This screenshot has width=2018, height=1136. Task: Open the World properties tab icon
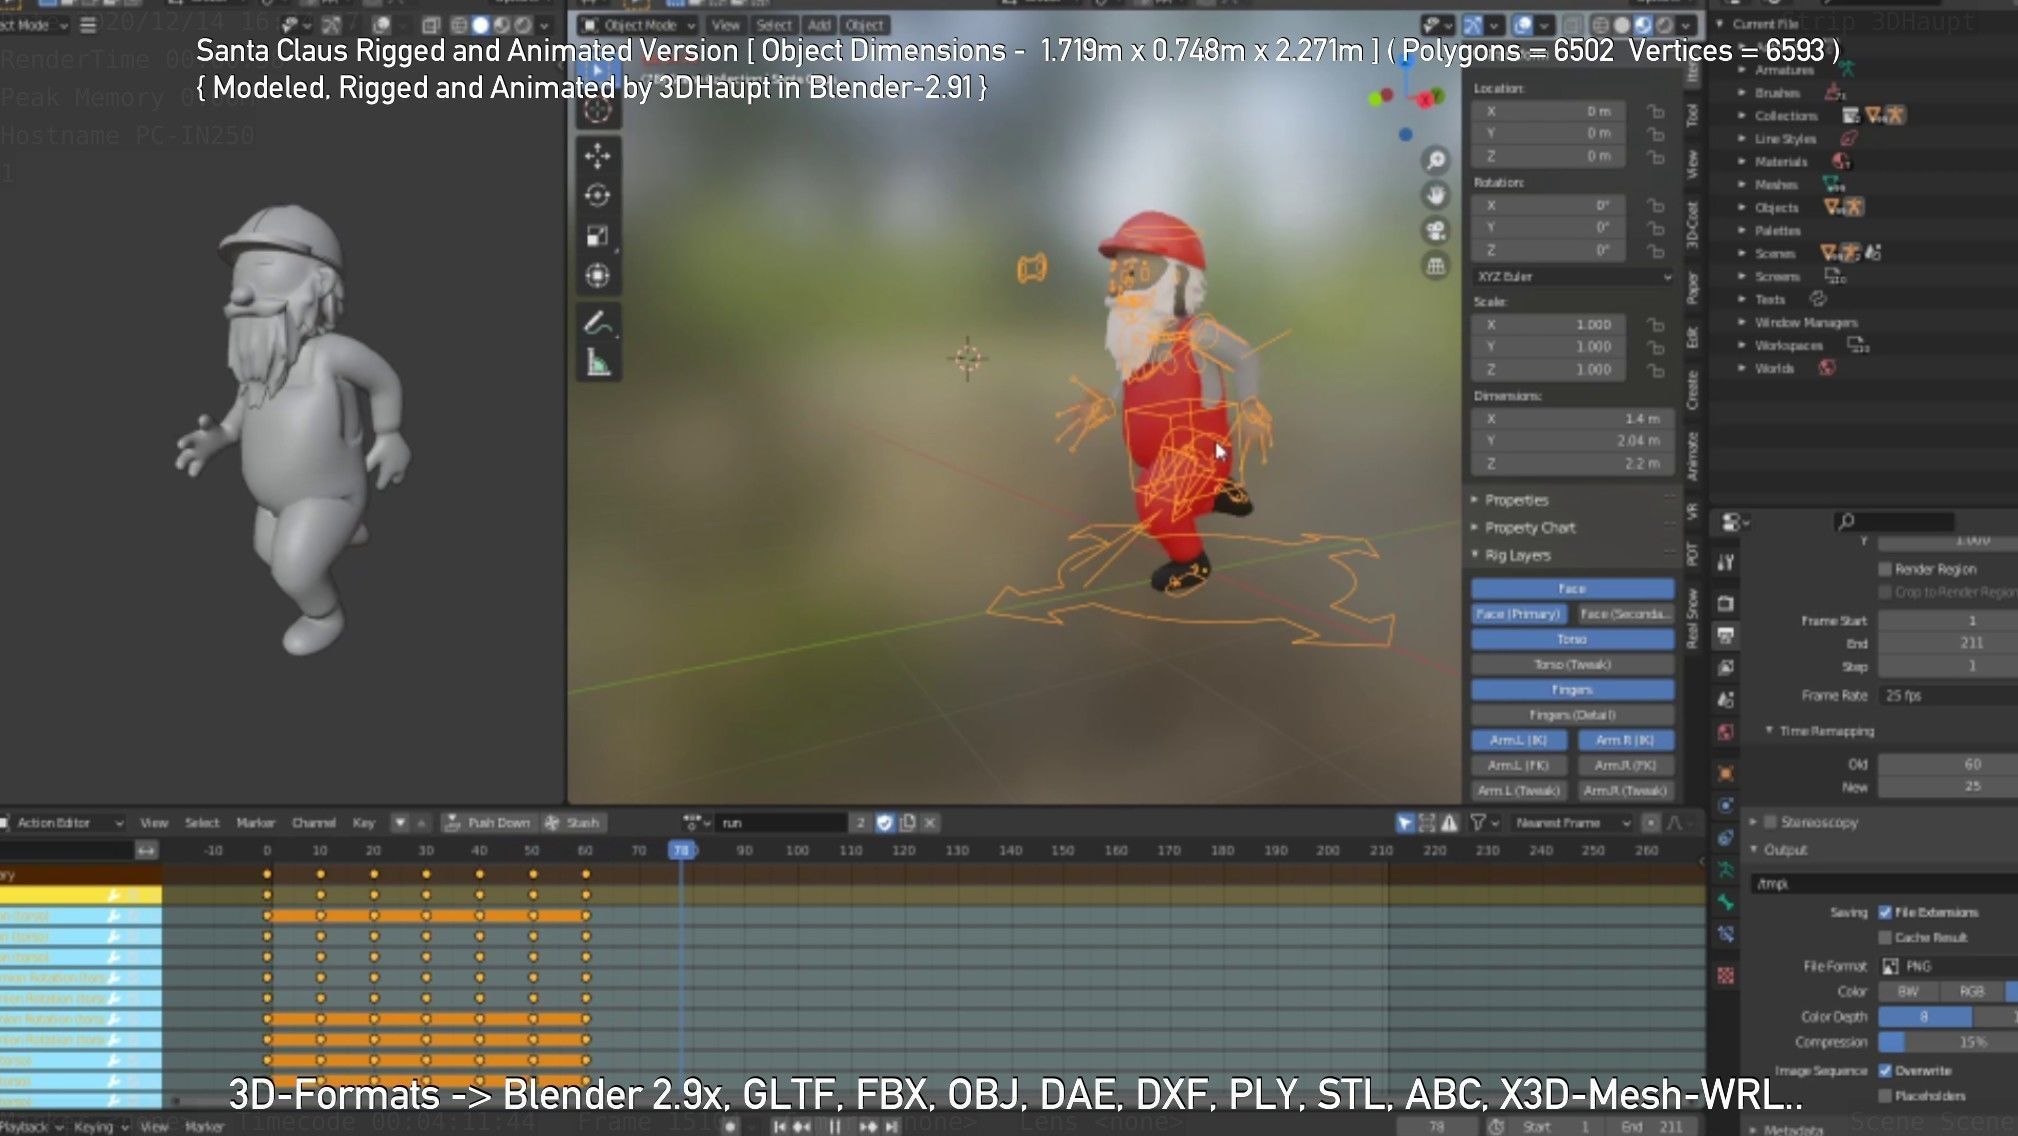1726,732
